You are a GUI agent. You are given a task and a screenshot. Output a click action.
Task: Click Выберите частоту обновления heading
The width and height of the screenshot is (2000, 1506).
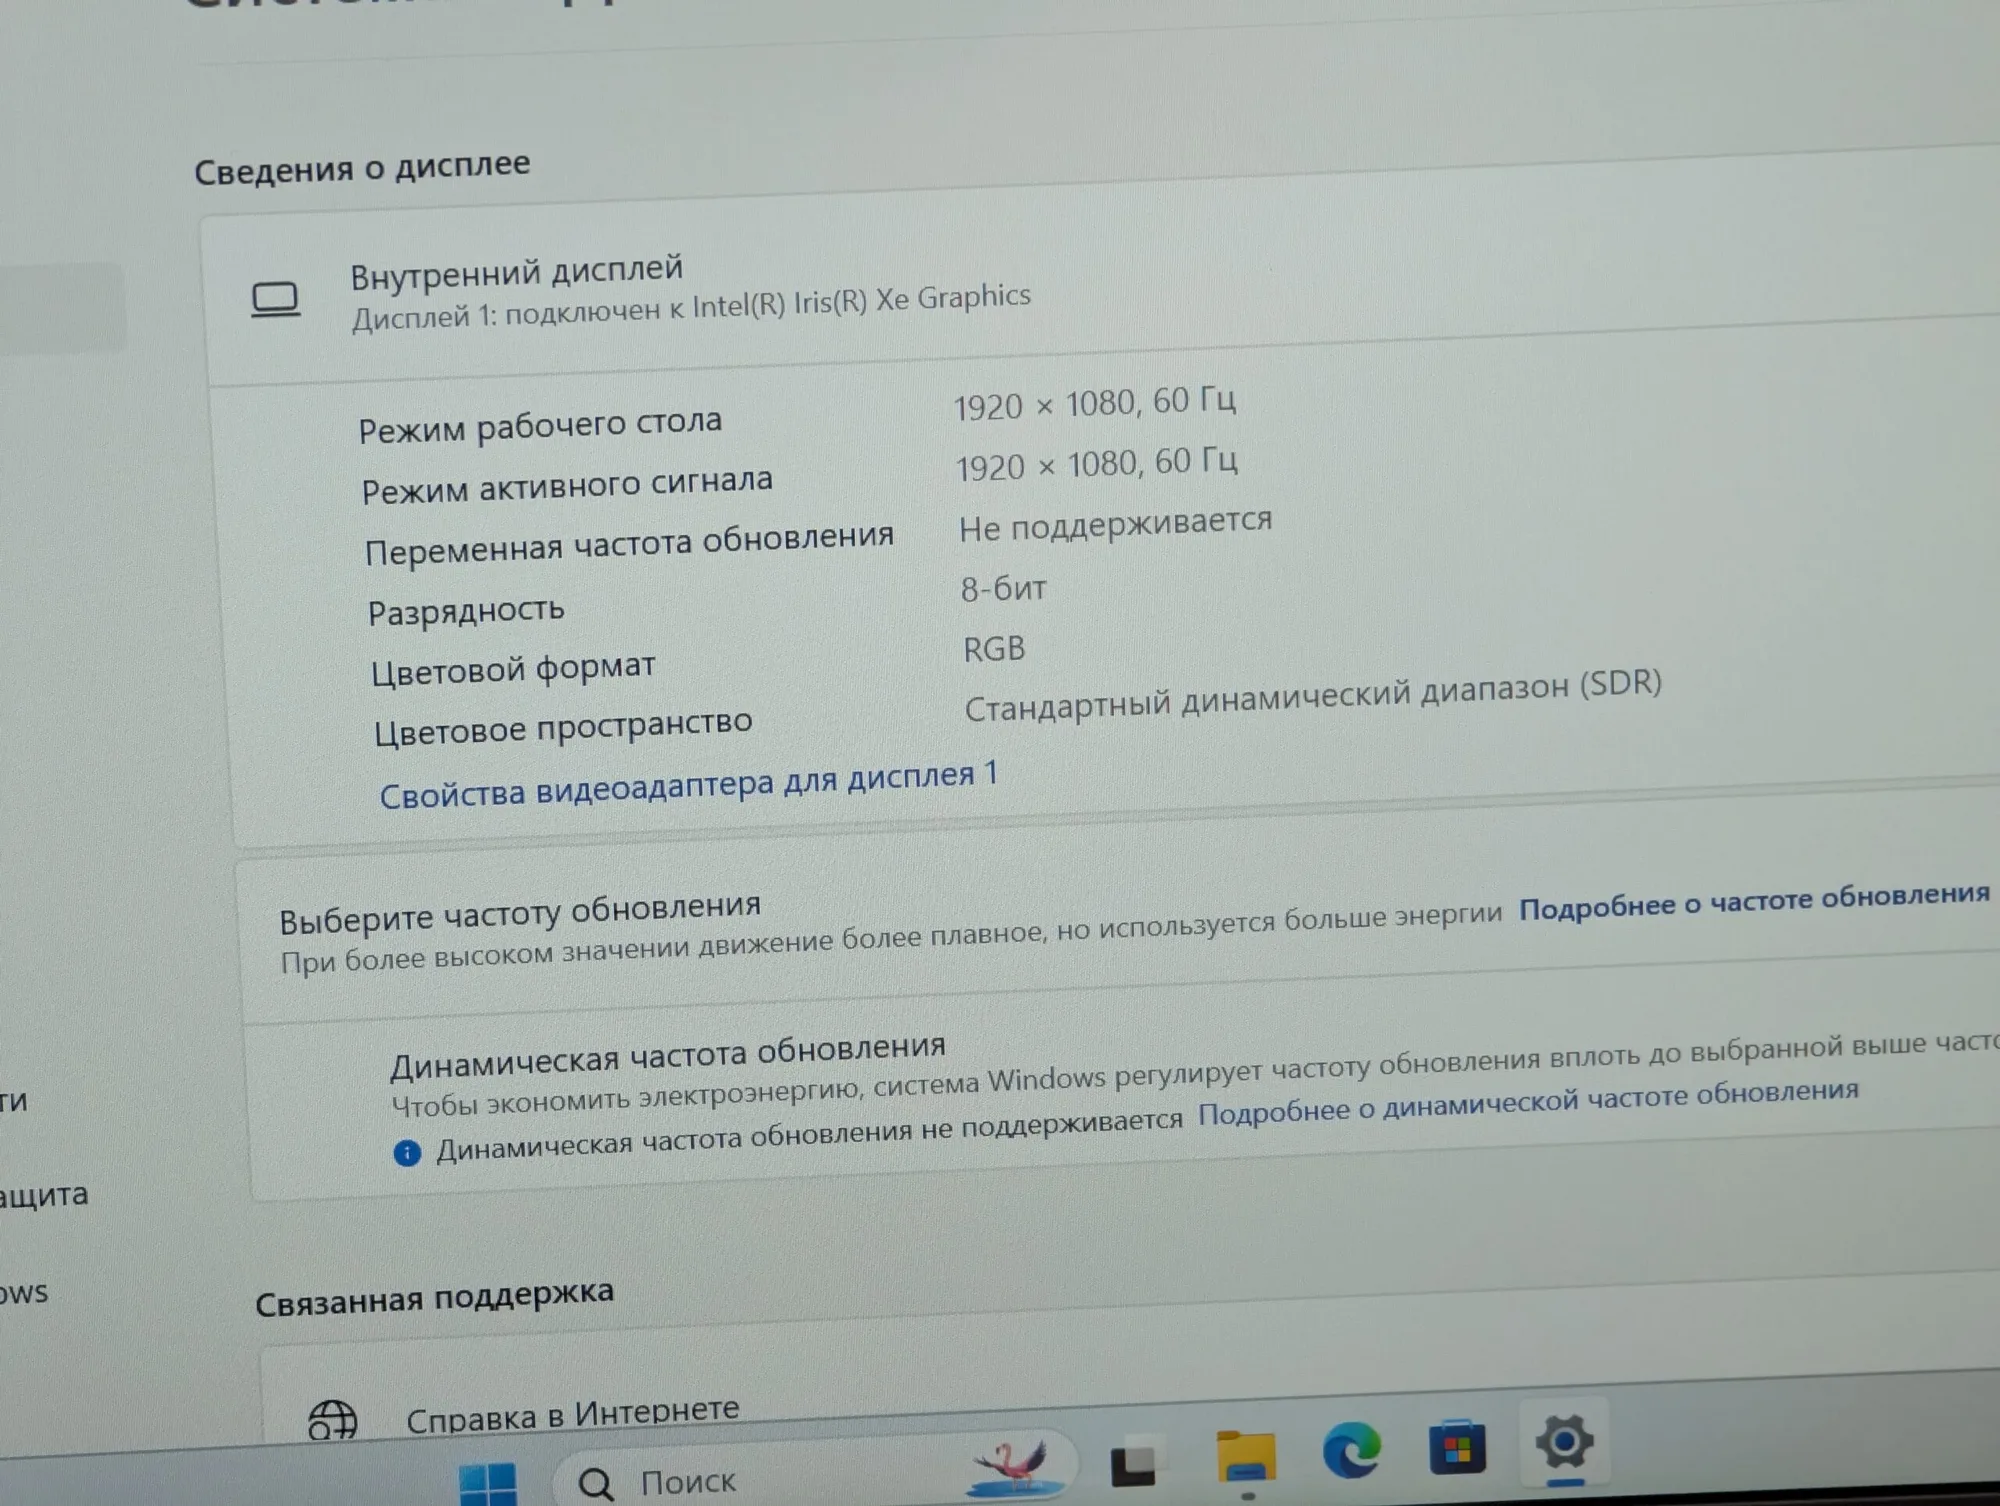tap(520, 913)
